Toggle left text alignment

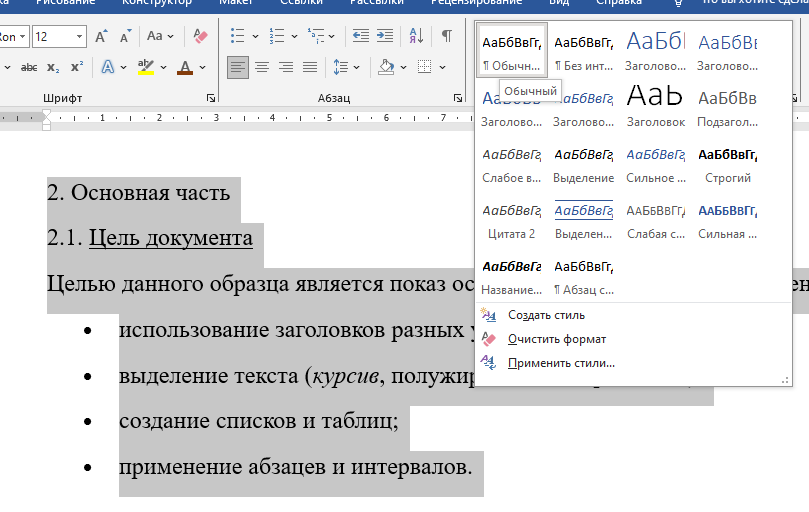(x=237, y=67)
